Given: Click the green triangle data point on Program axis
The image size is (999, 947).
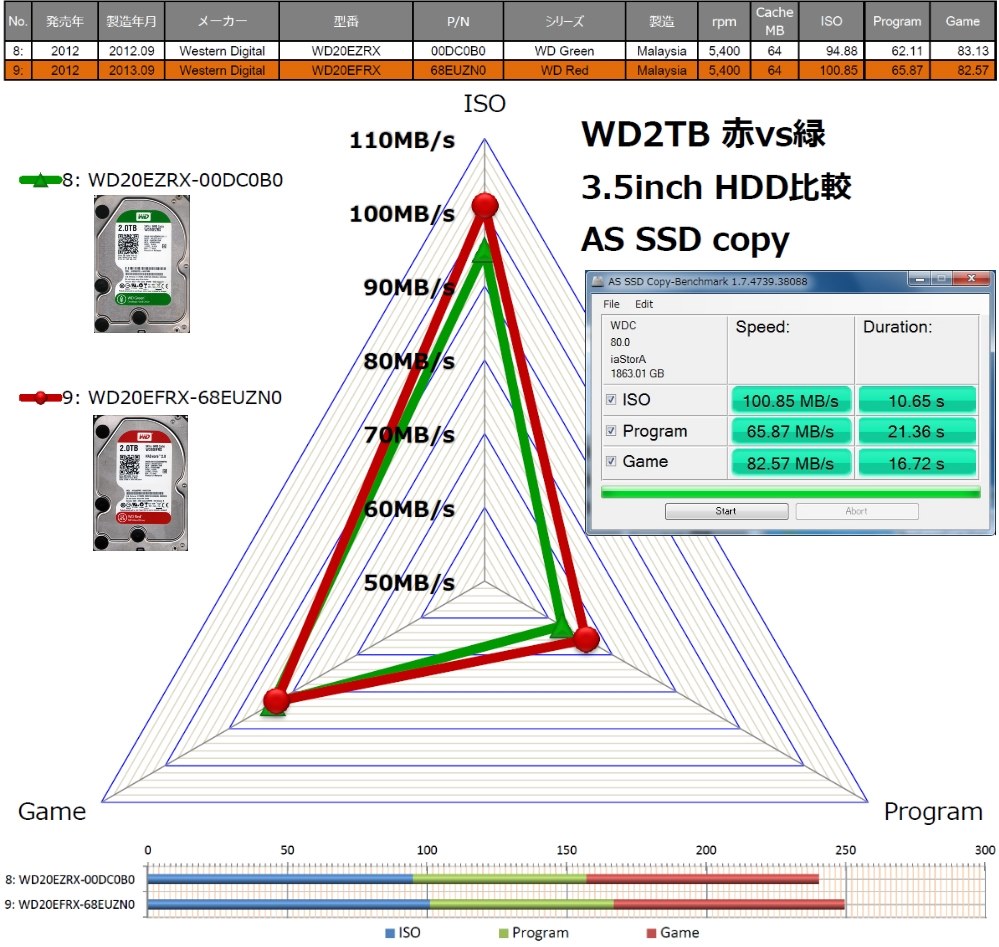Looking at the screenshot, I should click(x=561, y=629).
